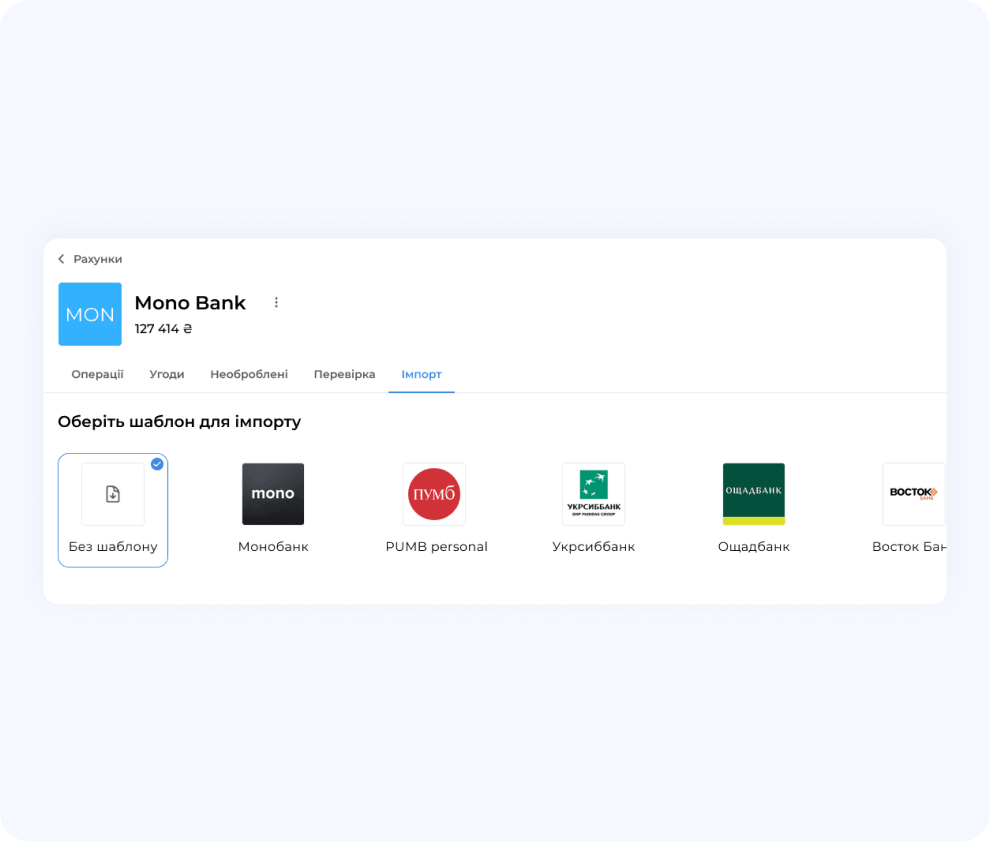Switch to the Операції tab
The width and height of the screenshot is (990, 842).
(x=97, y=374)
